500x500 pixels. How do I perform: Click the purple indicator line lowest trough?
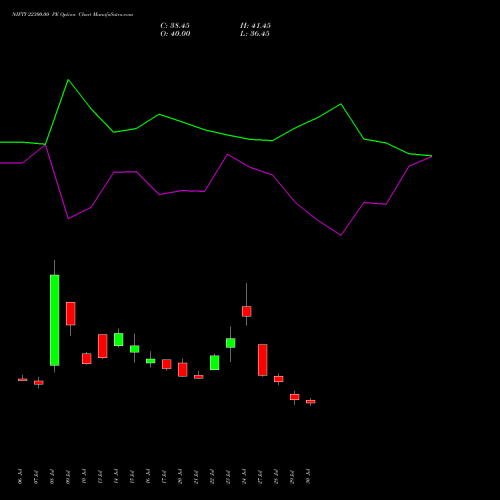[x=341, y=235]
